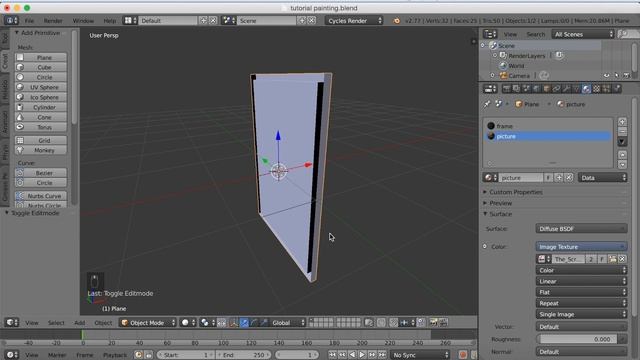Viewport: 640px width, 360px height.
Task: Toggle Camera renderability in outliner
Action: point(627,76)
